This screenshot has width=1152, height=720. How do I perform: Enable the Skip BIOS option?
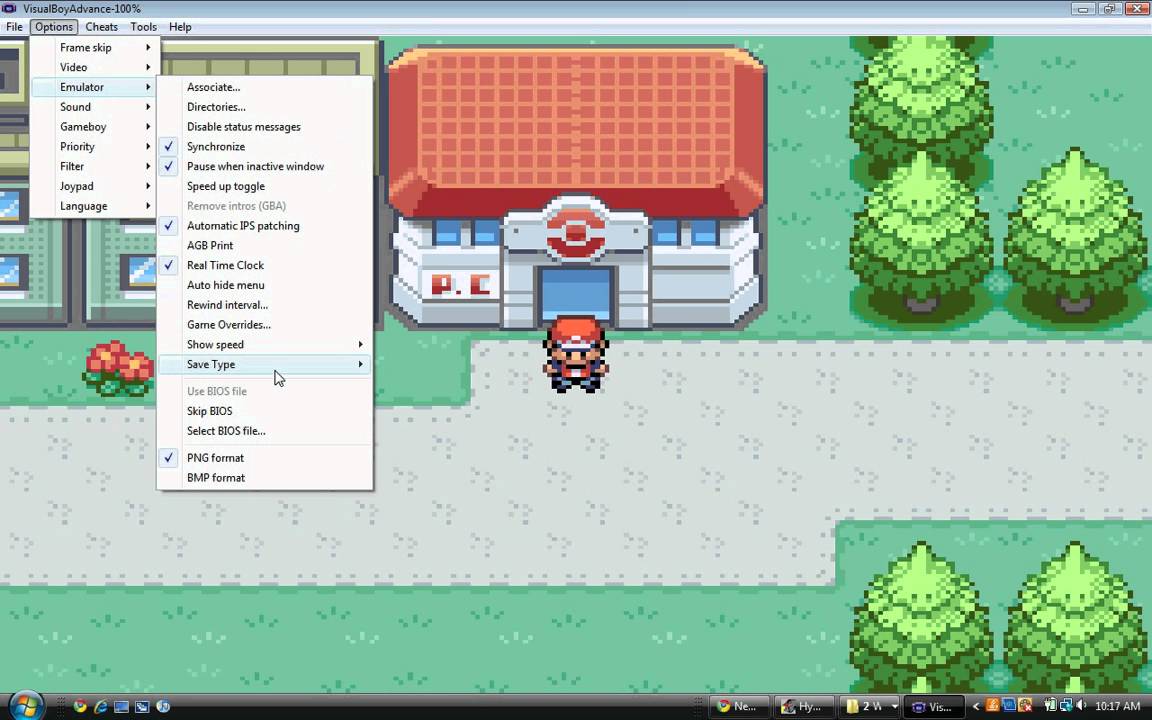point(264,411)
